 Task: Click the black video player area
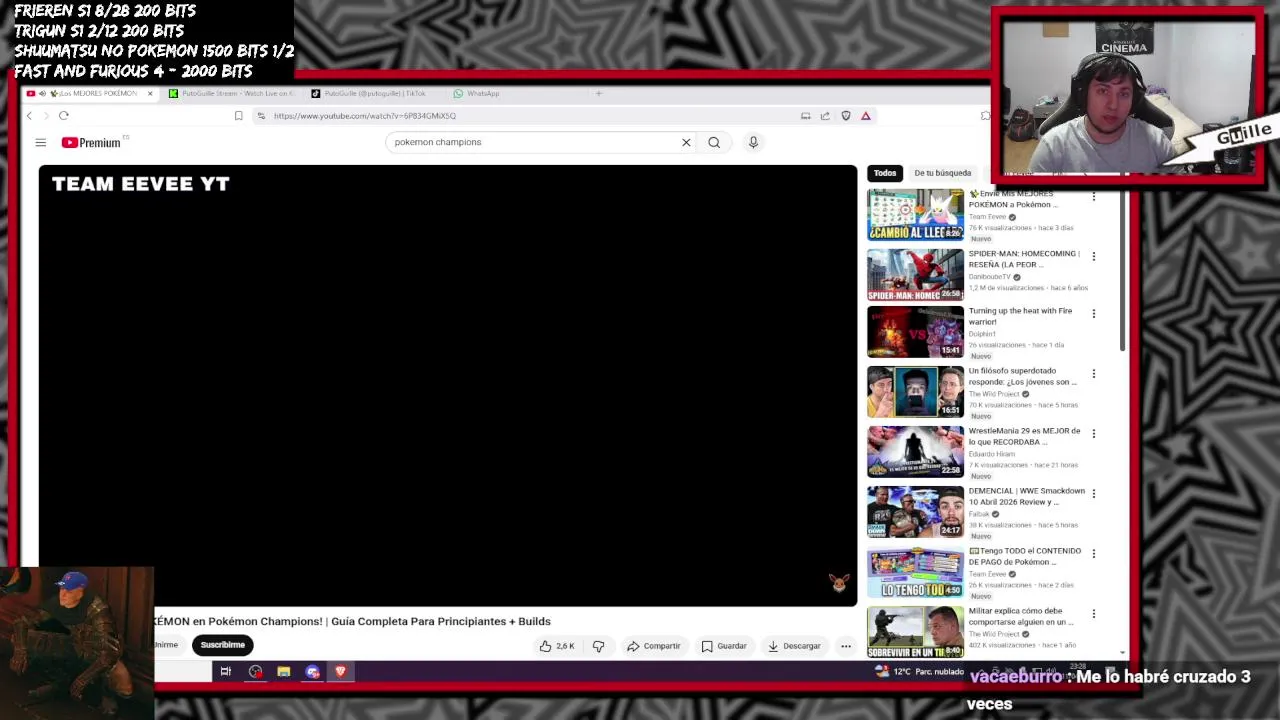(x=448, y=386)
